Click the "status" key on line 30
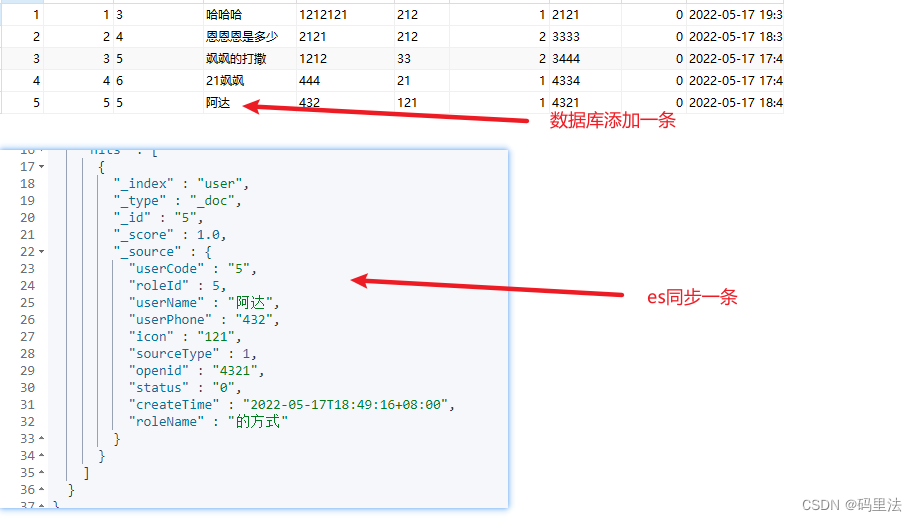This screenshot has height=521, width=917. pos(159,387)
